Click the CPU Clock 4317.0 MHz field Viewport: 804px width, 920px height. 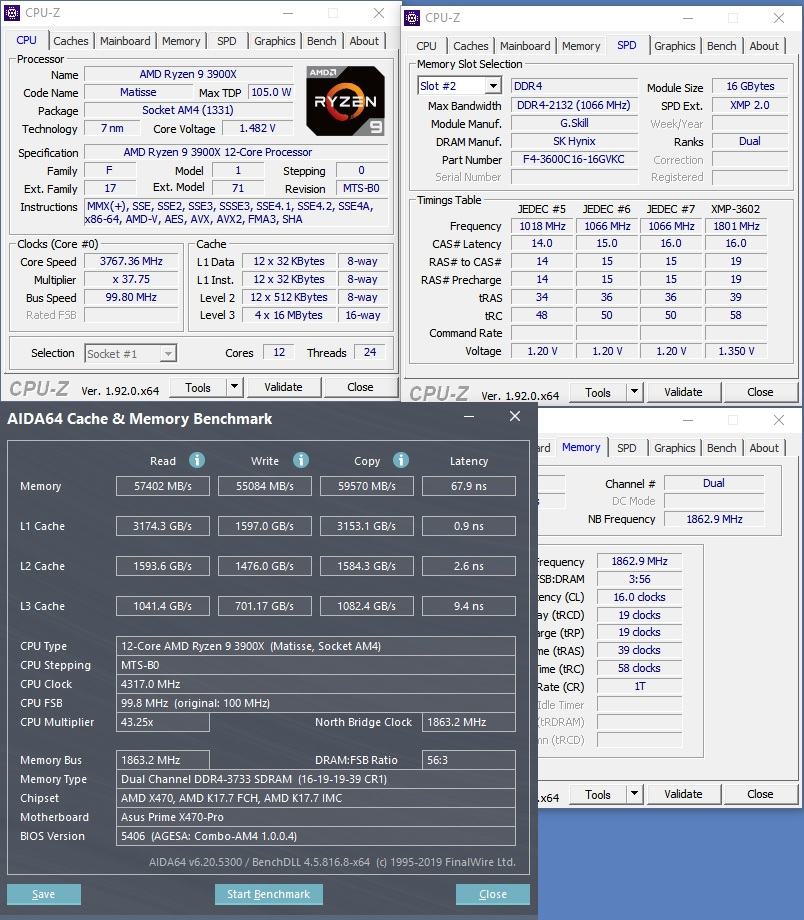tap(316, 684)
